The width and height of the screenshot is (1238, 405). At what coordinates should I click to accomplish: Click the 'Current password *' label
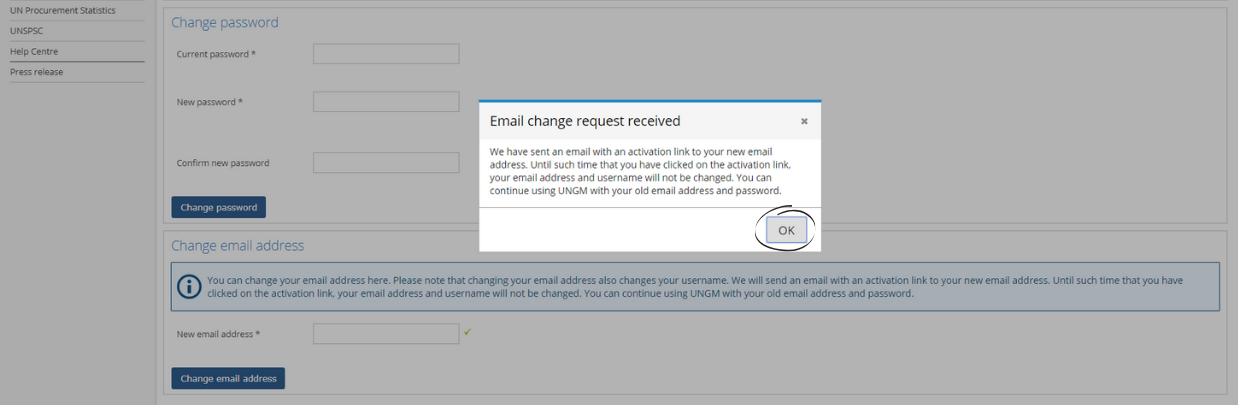(216, 54)
